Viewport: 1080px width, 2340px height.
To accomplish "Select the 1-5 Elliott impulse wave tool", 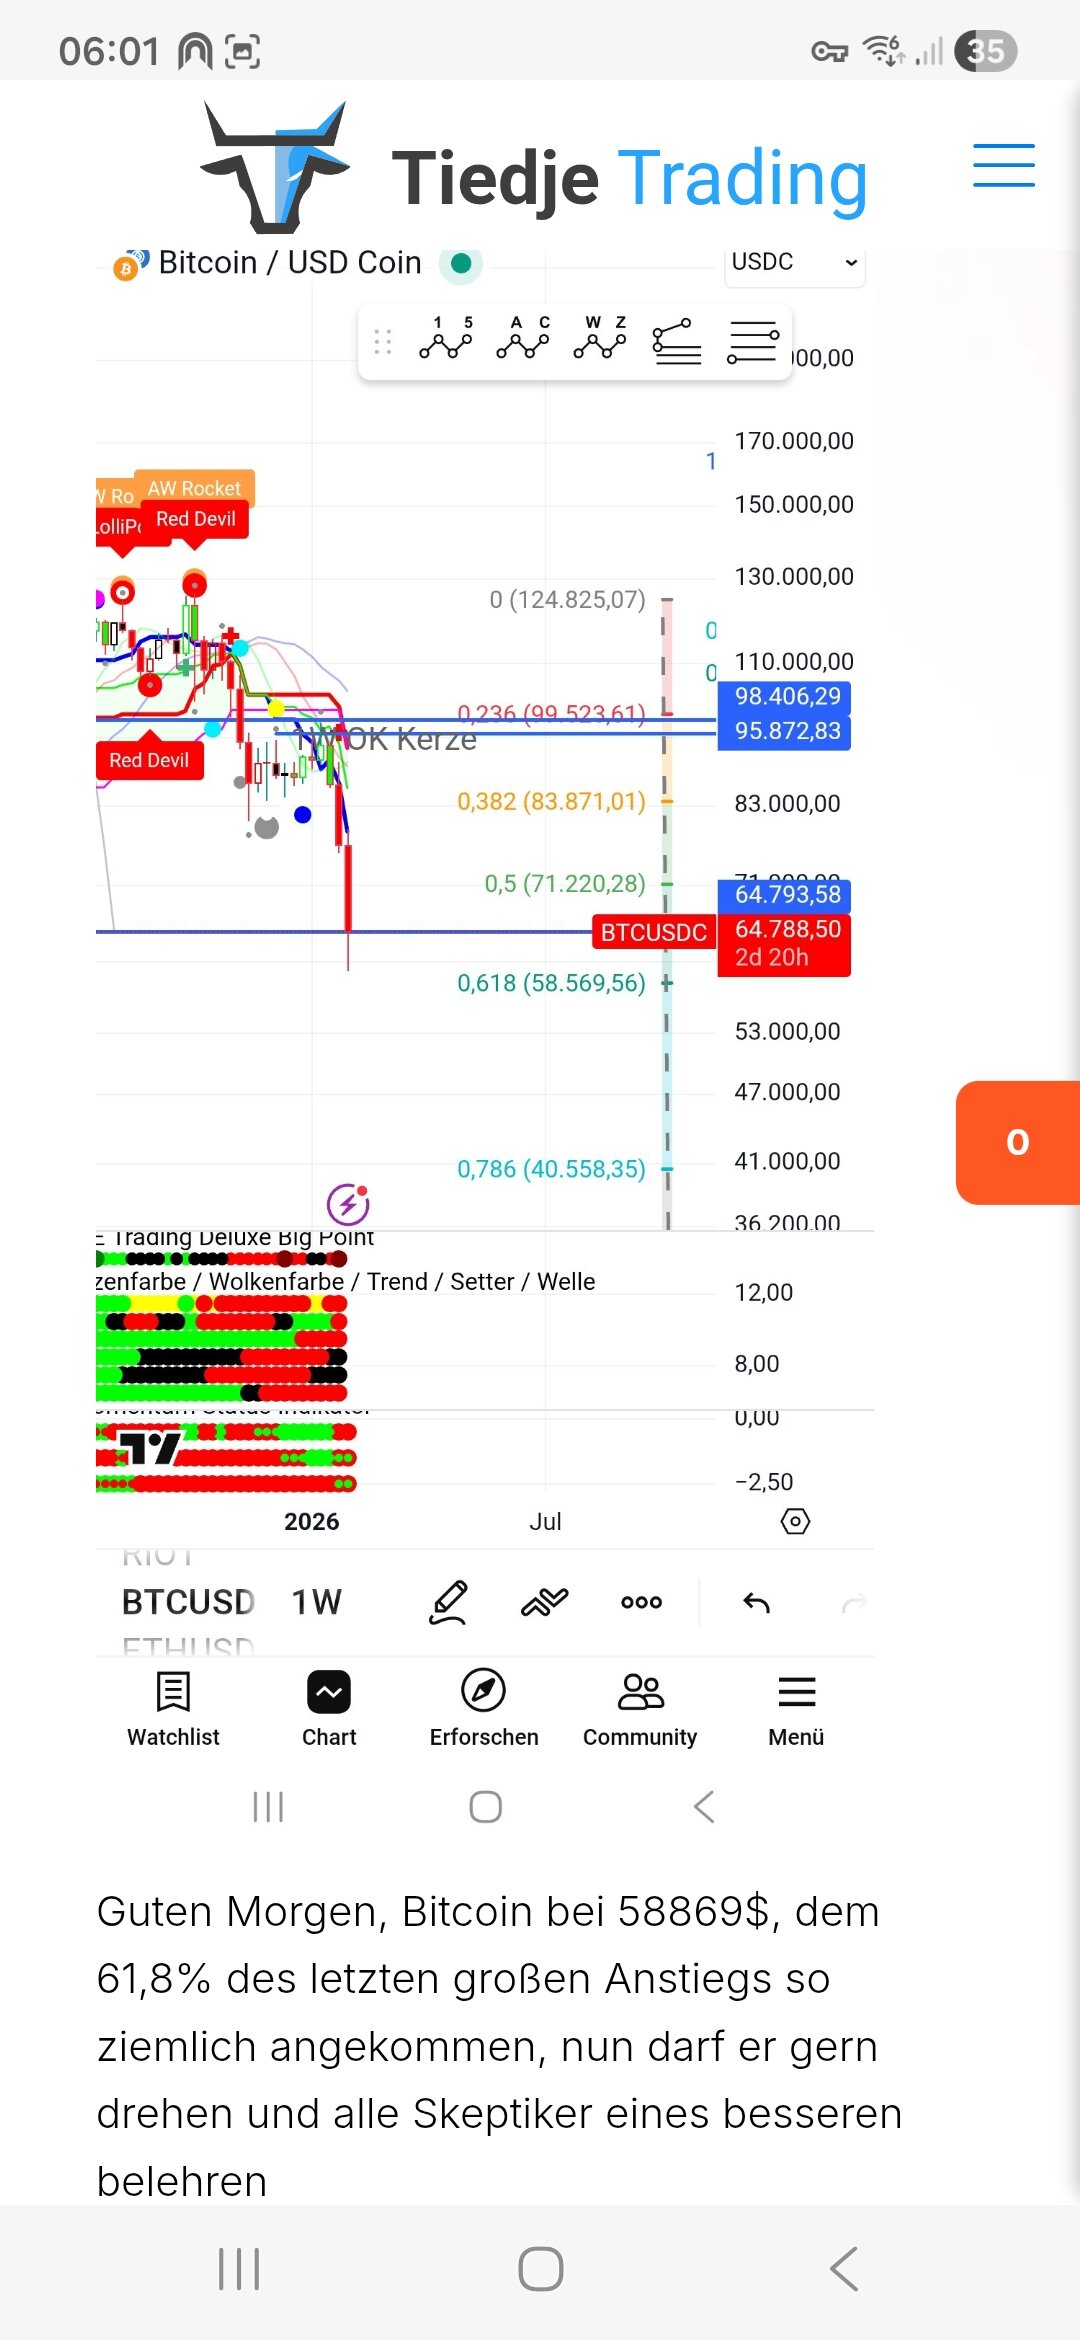I will [x=446, y=340].
